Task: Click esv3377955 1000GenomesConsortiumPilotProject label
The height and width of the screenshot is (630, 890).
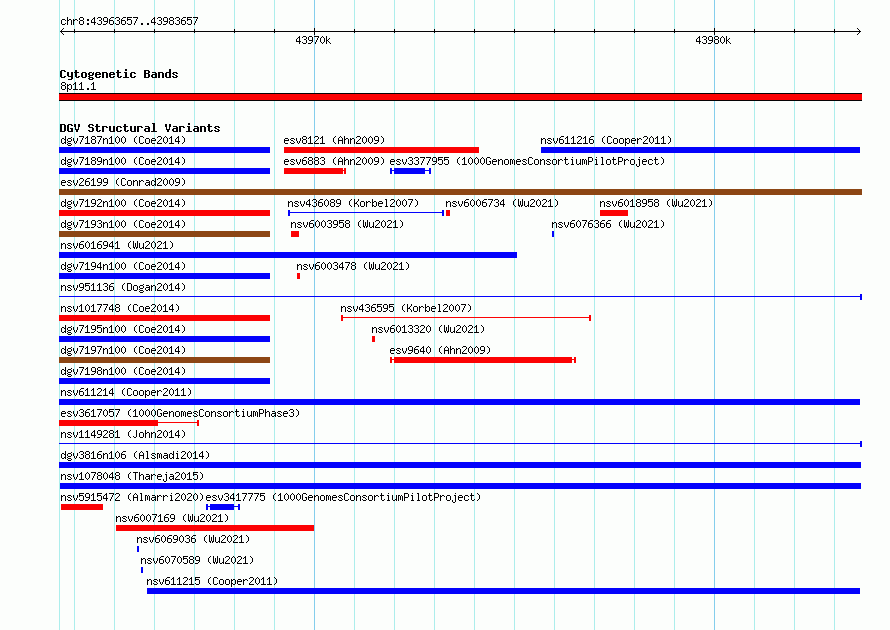Action: pos(527,161)
